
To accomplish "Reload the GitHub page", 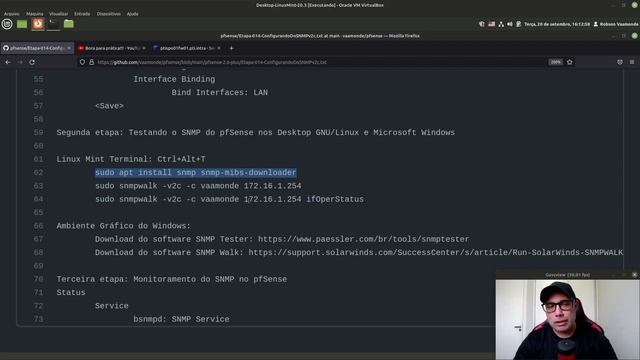I will (x=32, y=62).
